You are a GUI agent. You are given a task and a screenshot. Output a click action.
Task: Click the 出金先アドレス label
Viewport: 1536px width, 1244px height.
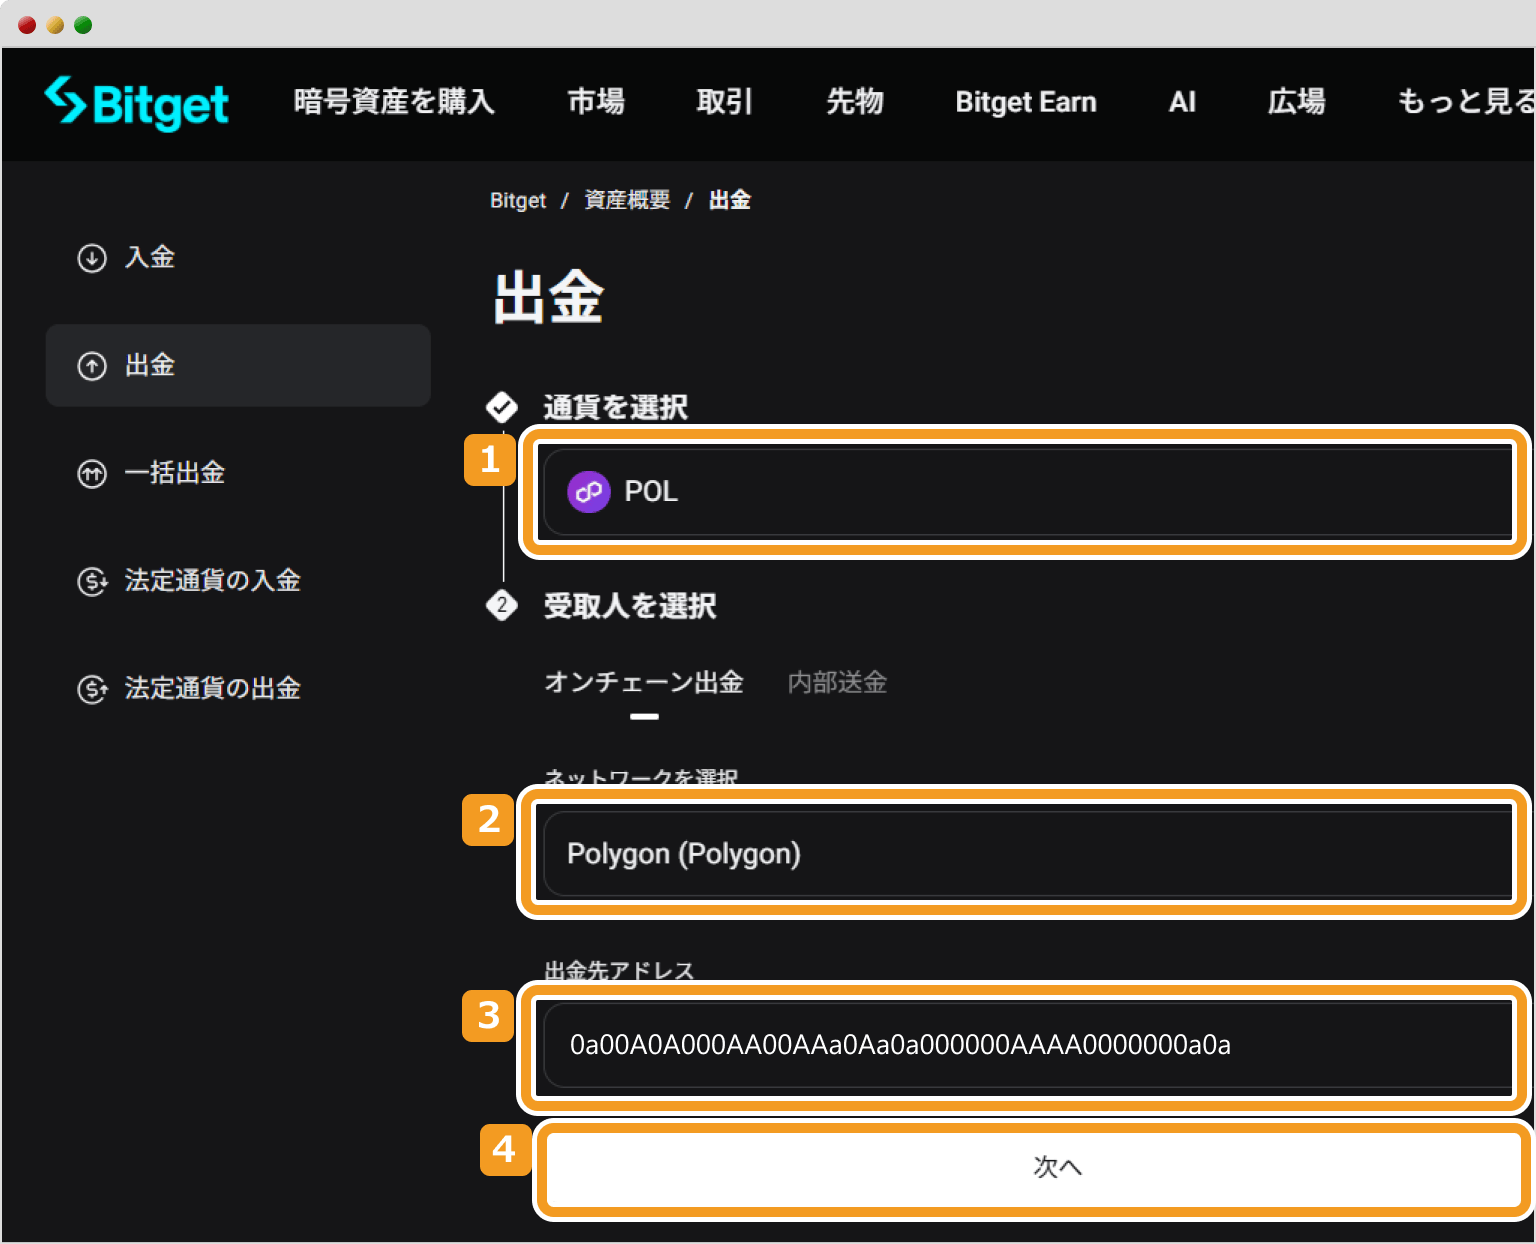pyautogui.click(x=619, y=970)
